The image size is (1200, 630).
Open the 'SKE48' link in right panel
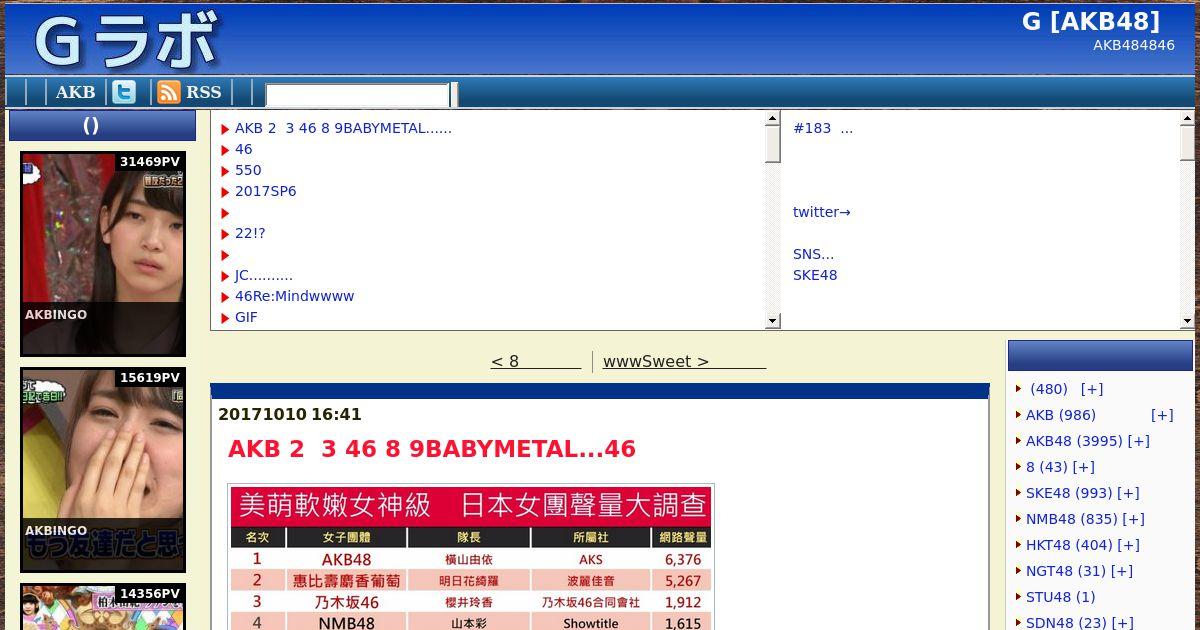(815, 275)
